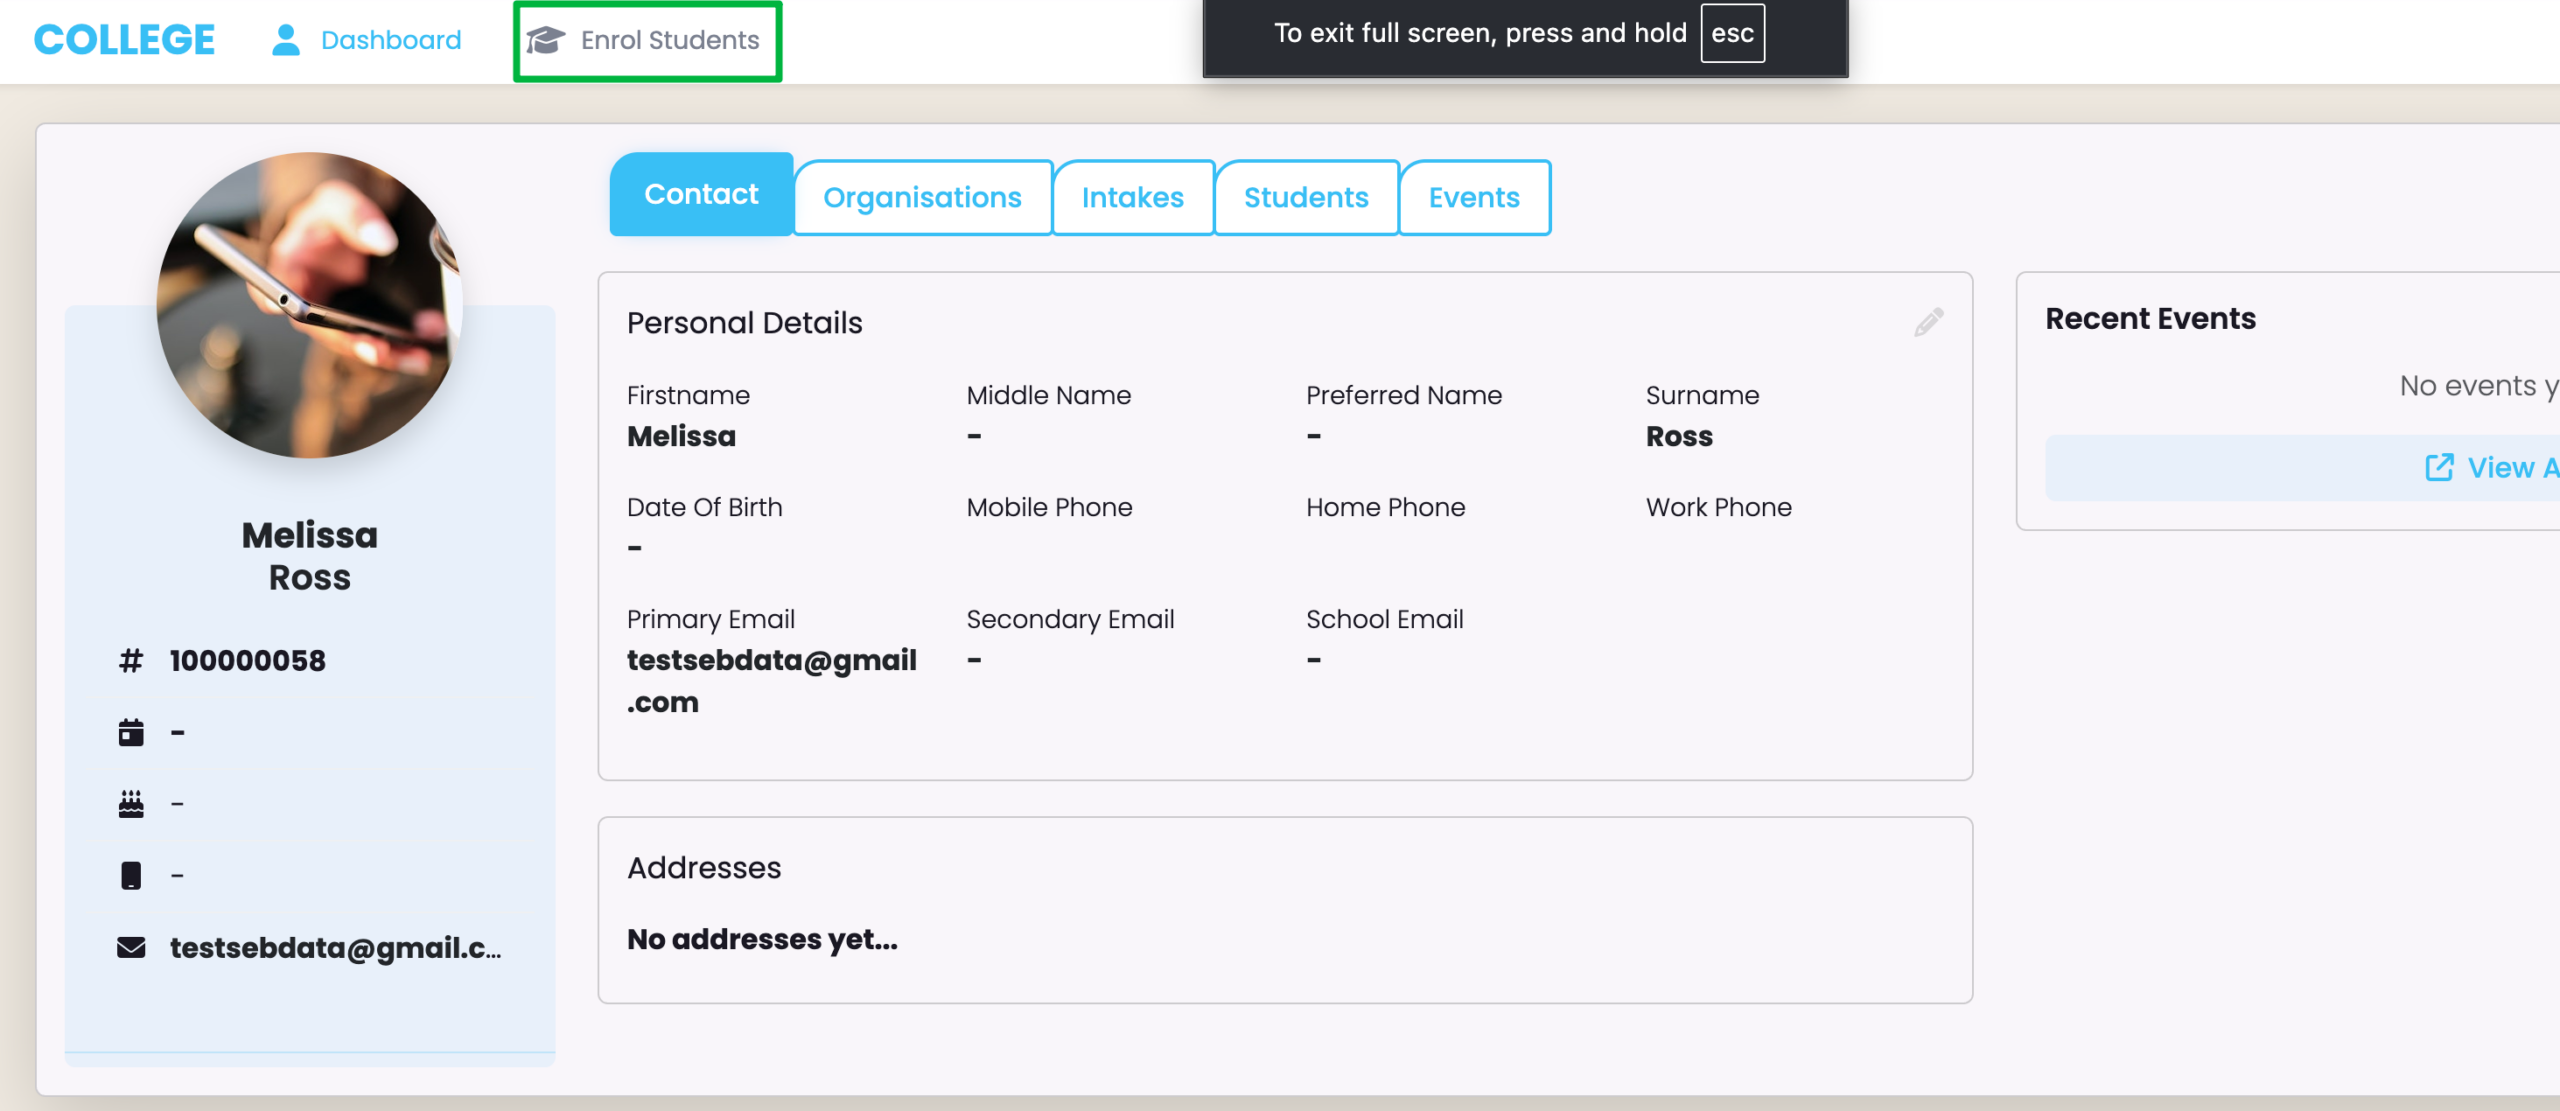Image resolution: width=2560 pixels, height=1111 pixels.
Task: Click the mobile phone icon in sidebar
Action: point(131,876)
